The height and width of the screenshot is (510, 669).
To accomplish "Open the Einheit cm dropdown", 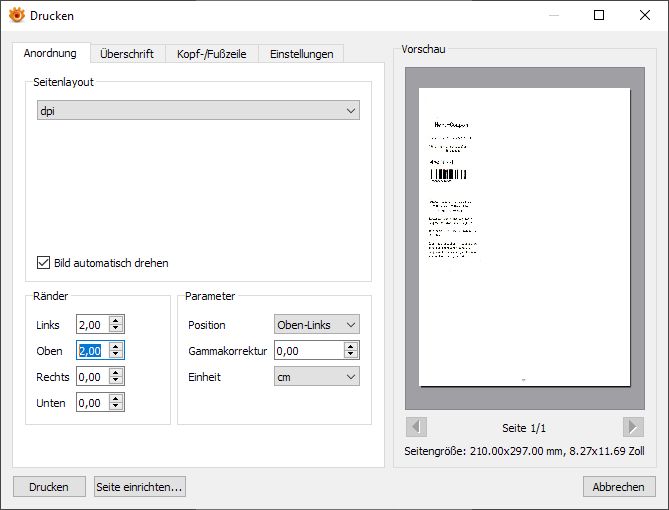I will click(316, 377).
